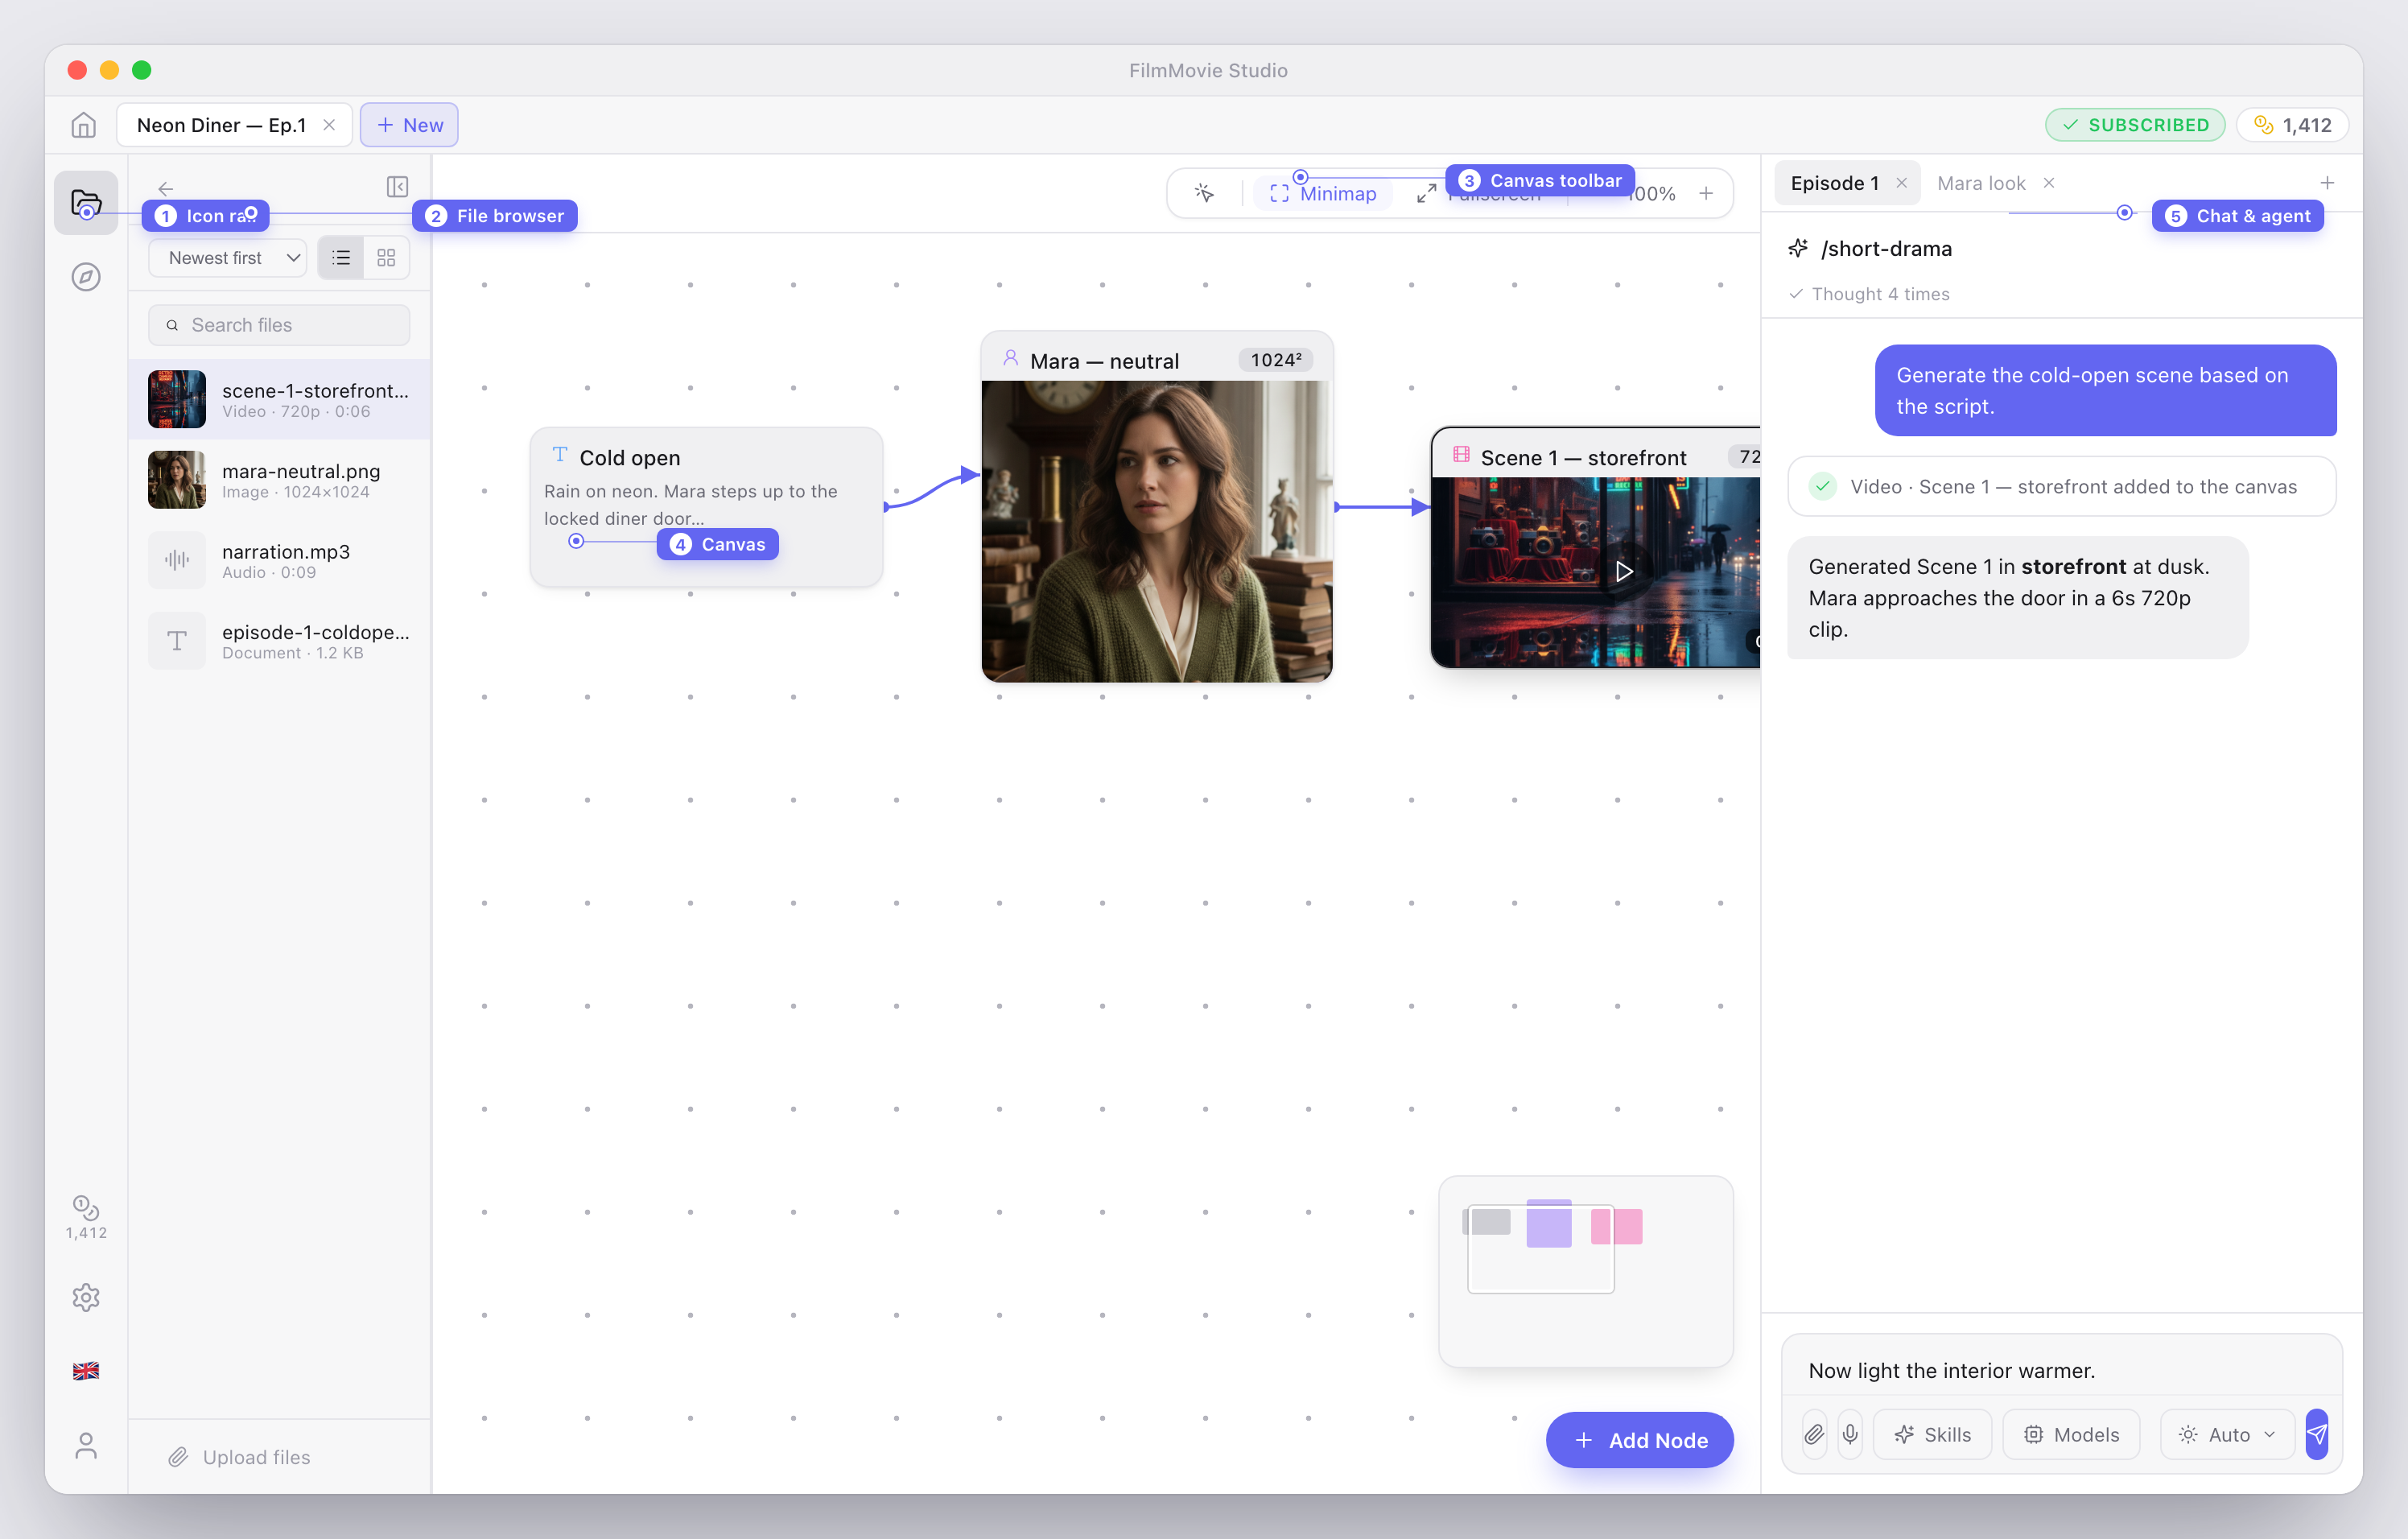This screenshot has height=1539, width=2408.
Task: Select episode-1-coldope... document file
Action: coord(279,640)
